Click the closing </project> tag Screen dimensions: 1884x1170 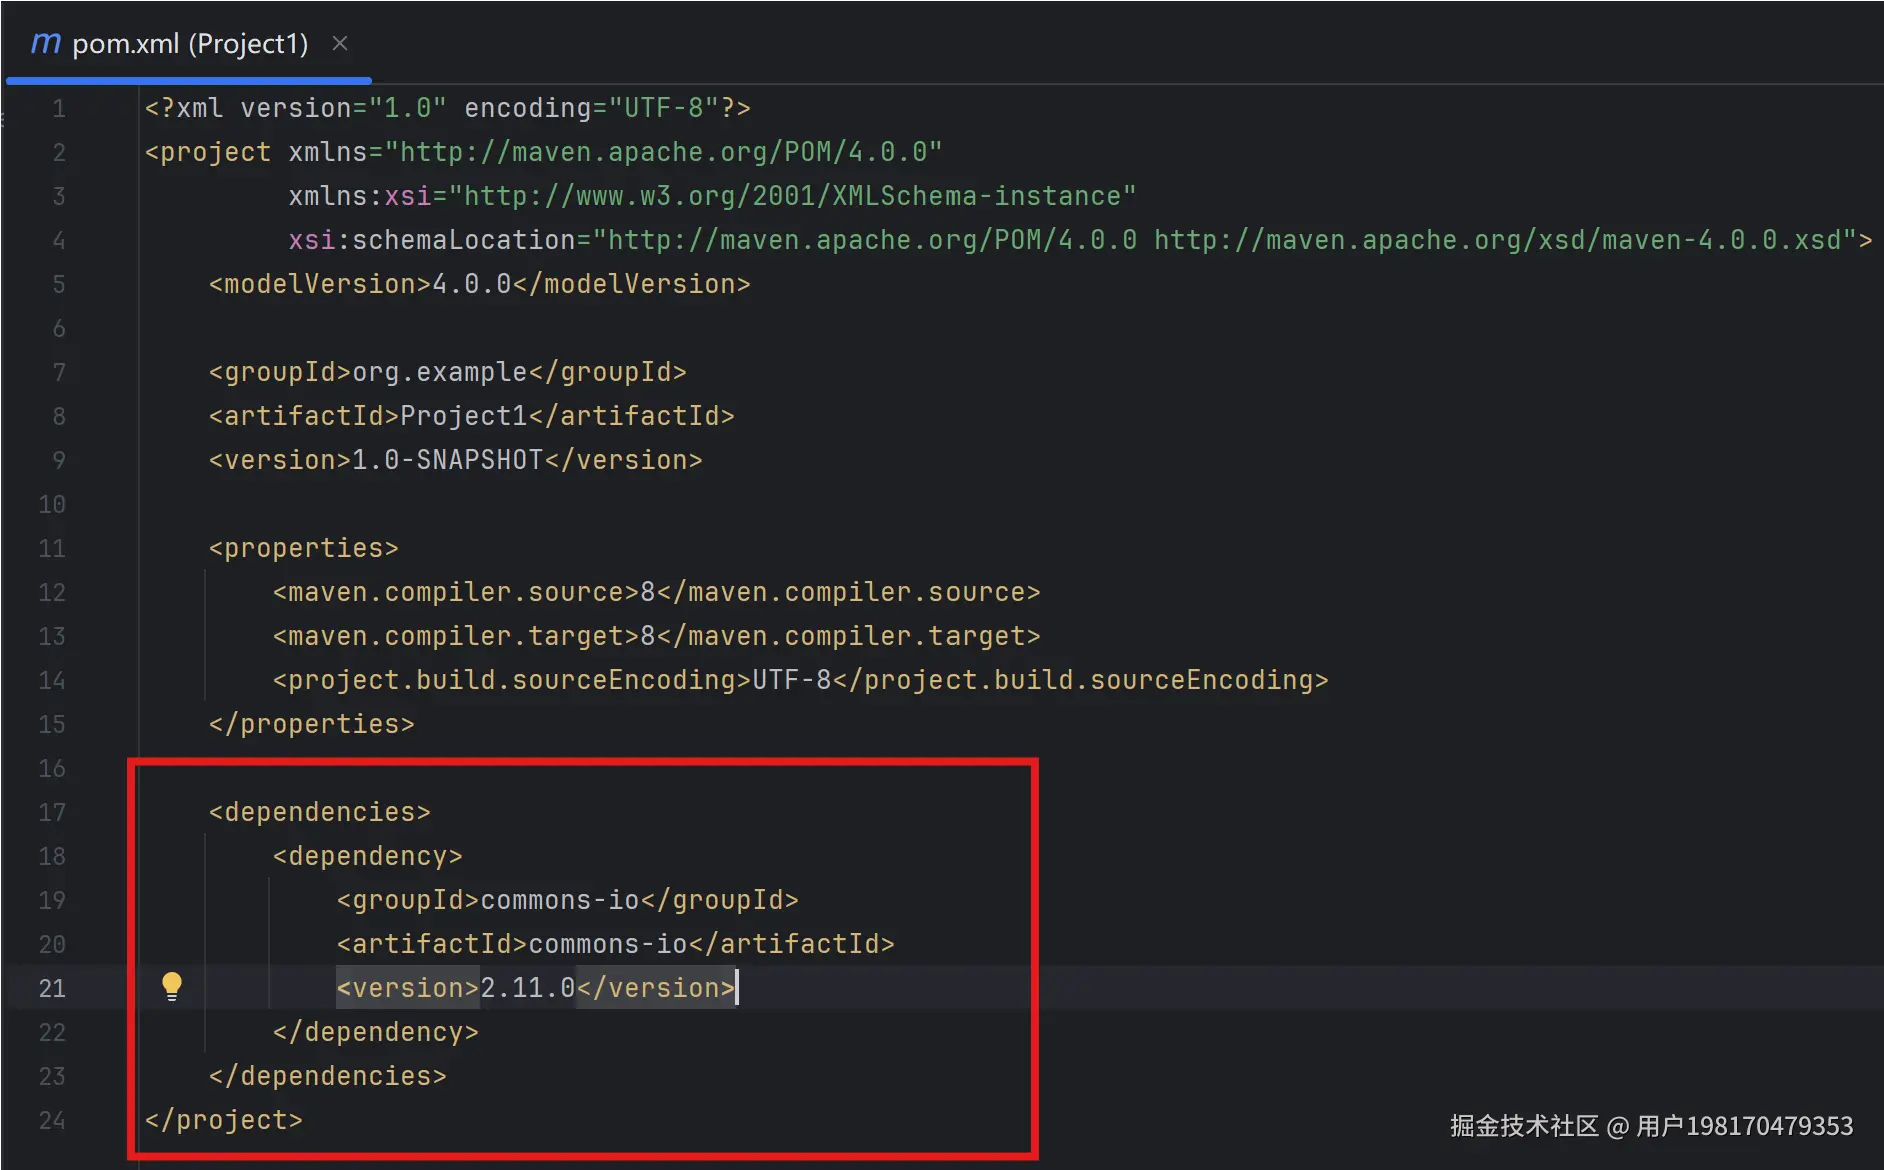(224, 1120)
